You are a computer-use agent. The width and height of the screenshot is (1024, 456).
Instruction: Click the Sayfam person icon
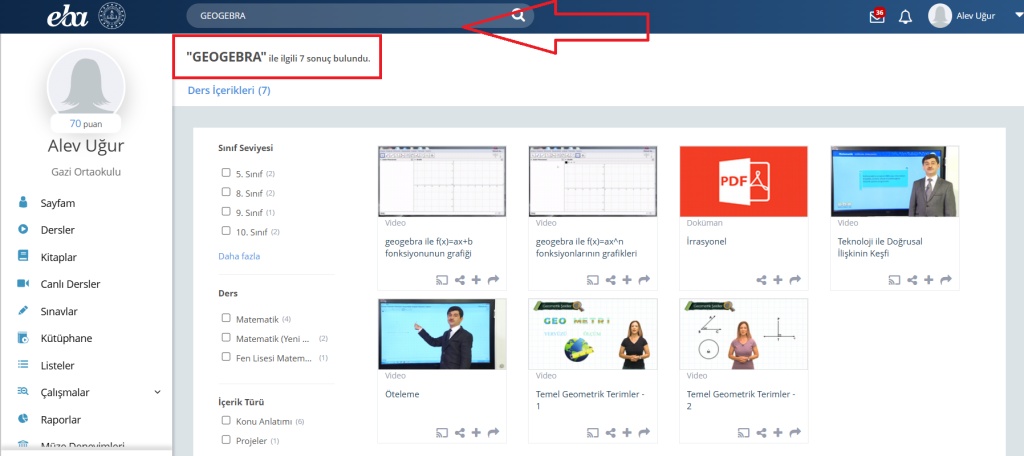pyautogui.click(x=23, y=203)
